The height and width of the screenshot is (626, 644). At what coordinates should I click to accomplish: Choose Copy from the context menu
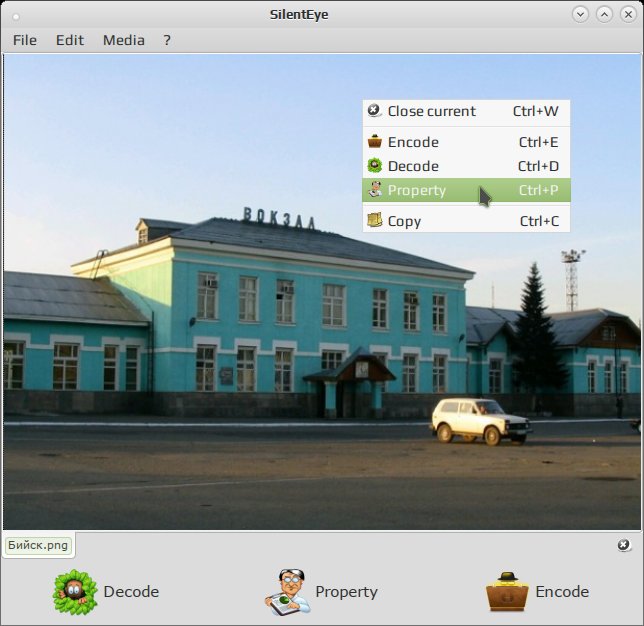click(x=466, y=221)
